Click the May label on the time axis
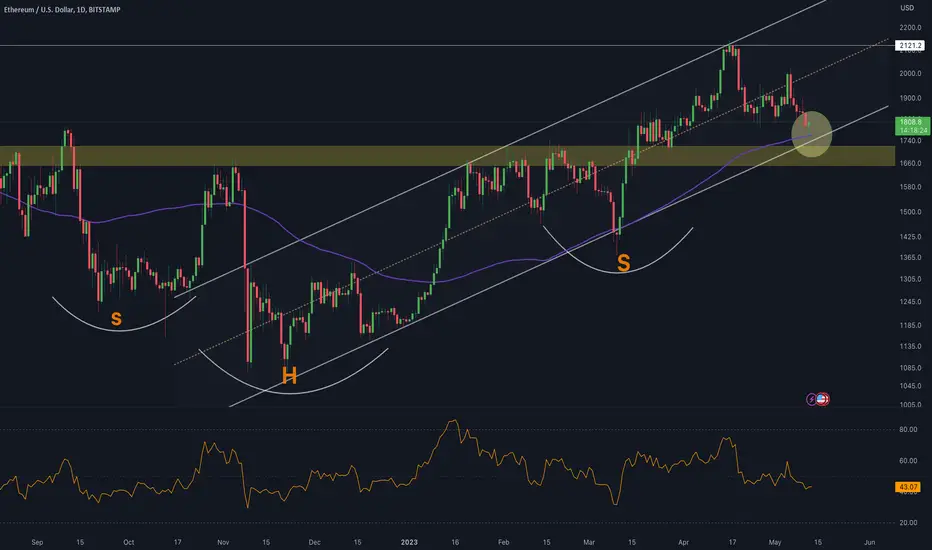The width and height of the screenshot is (932, 550). (x=774, y=542)
